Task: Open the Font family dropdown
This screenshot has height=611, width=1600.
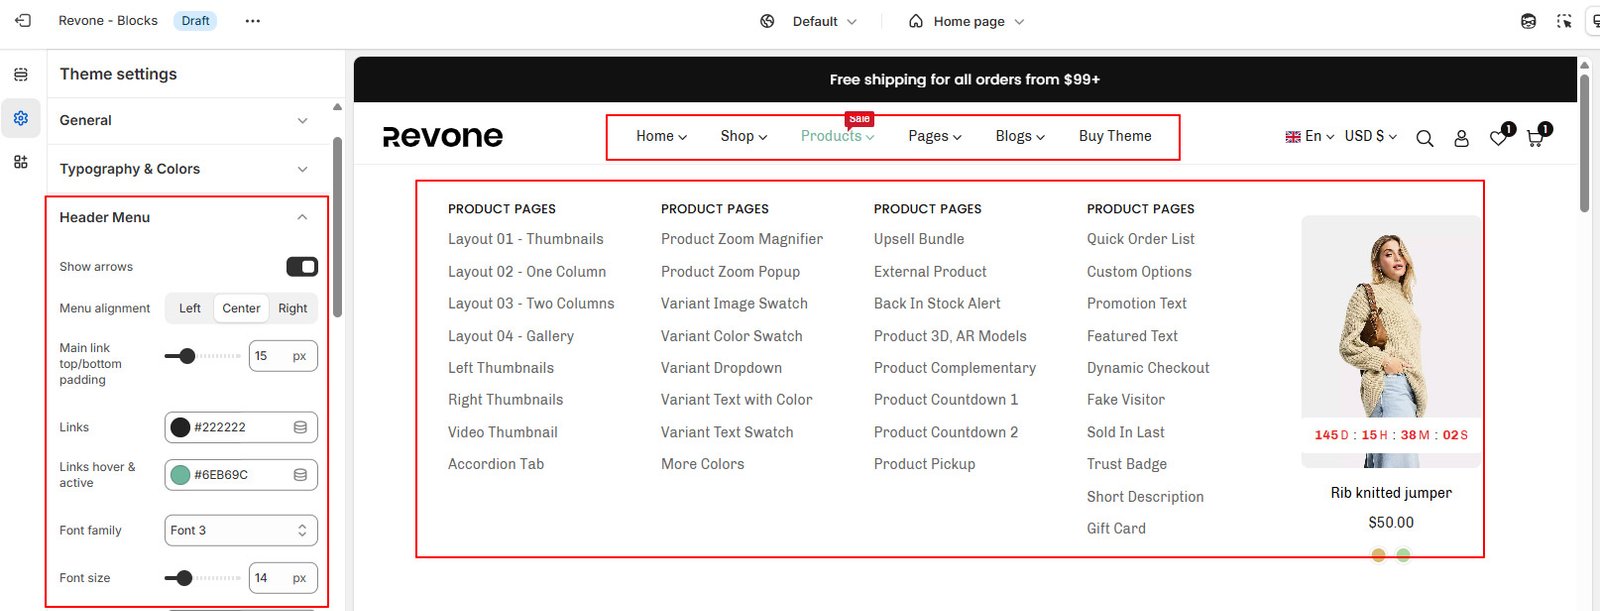Action: point(241,531)
